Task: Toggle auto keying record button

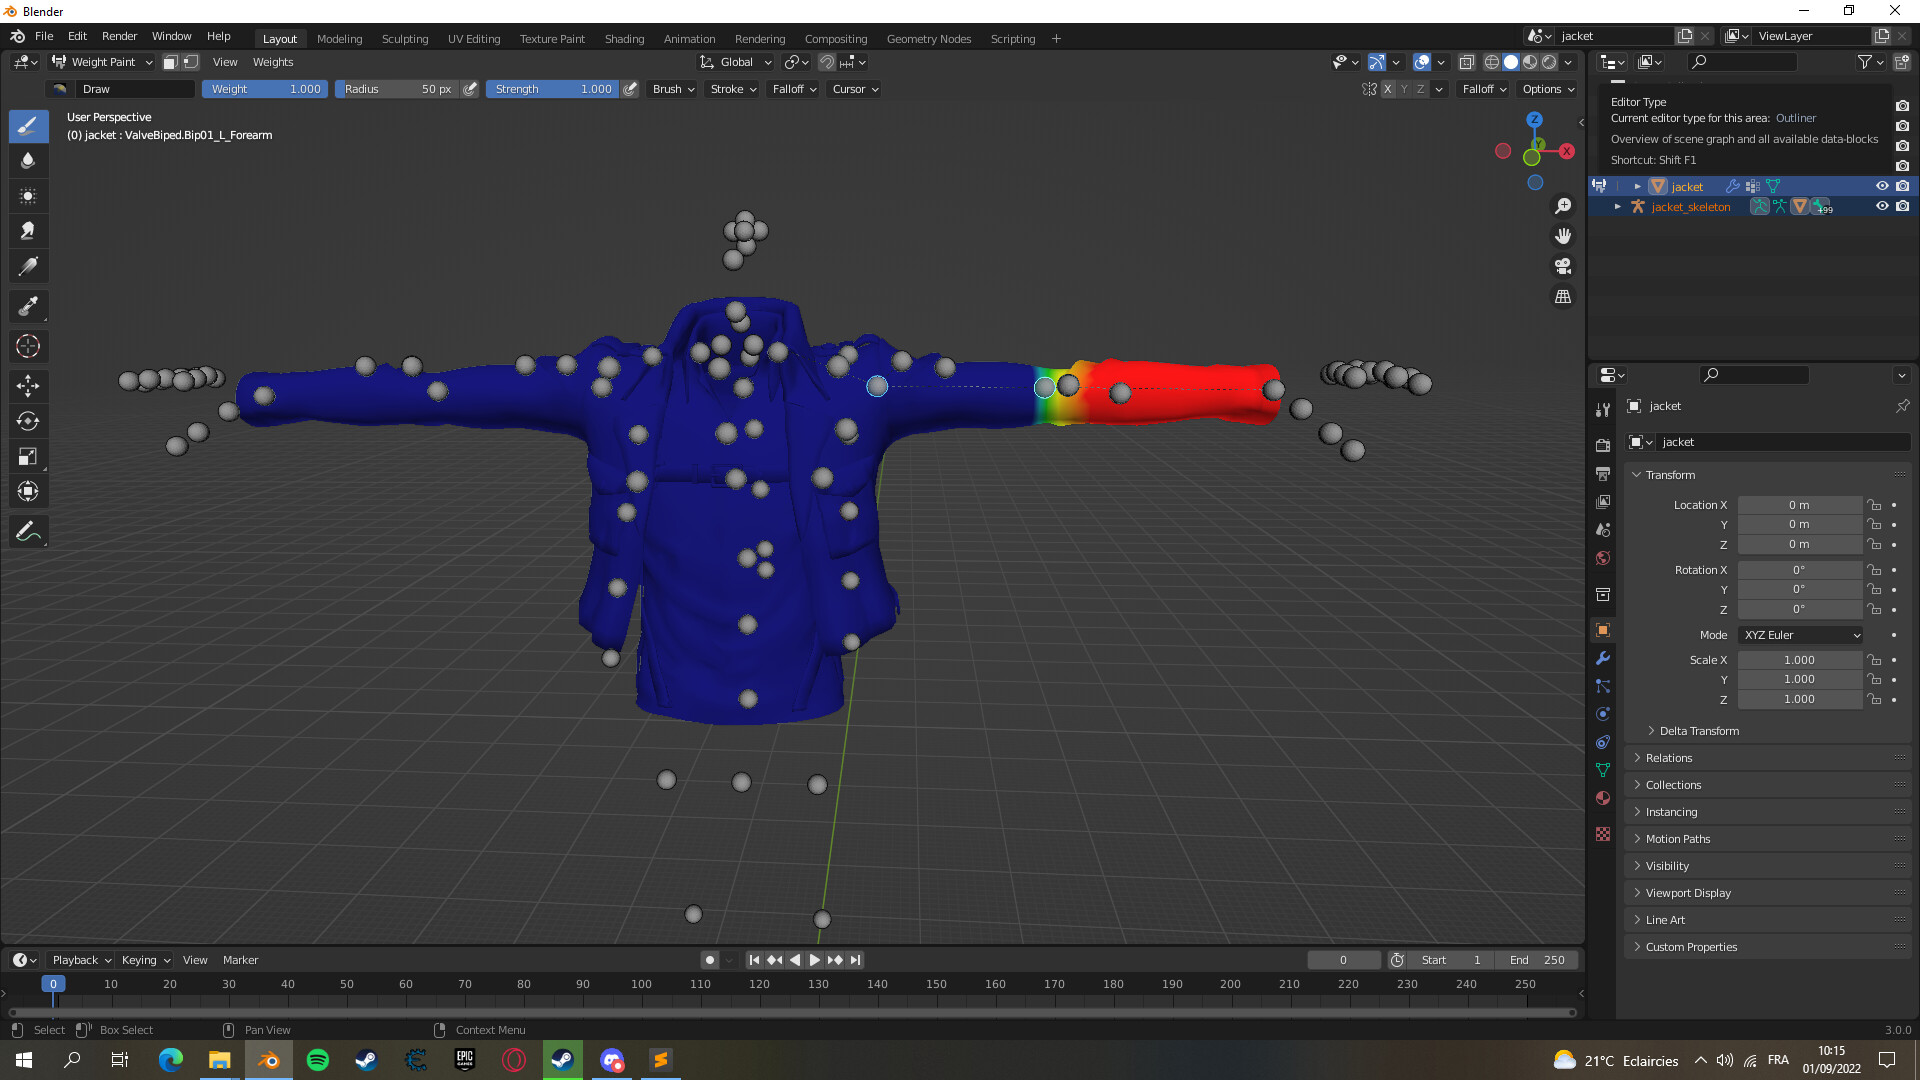Action: pos(710,960)
